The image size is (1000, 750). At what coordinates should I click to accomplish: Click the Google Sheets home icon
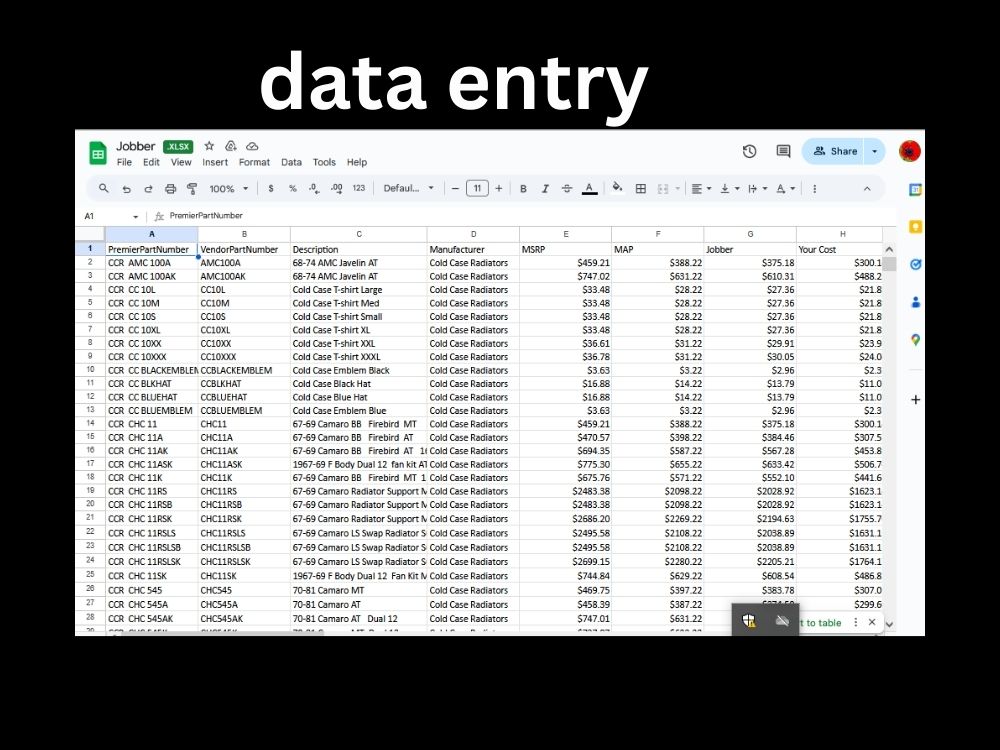98,153
